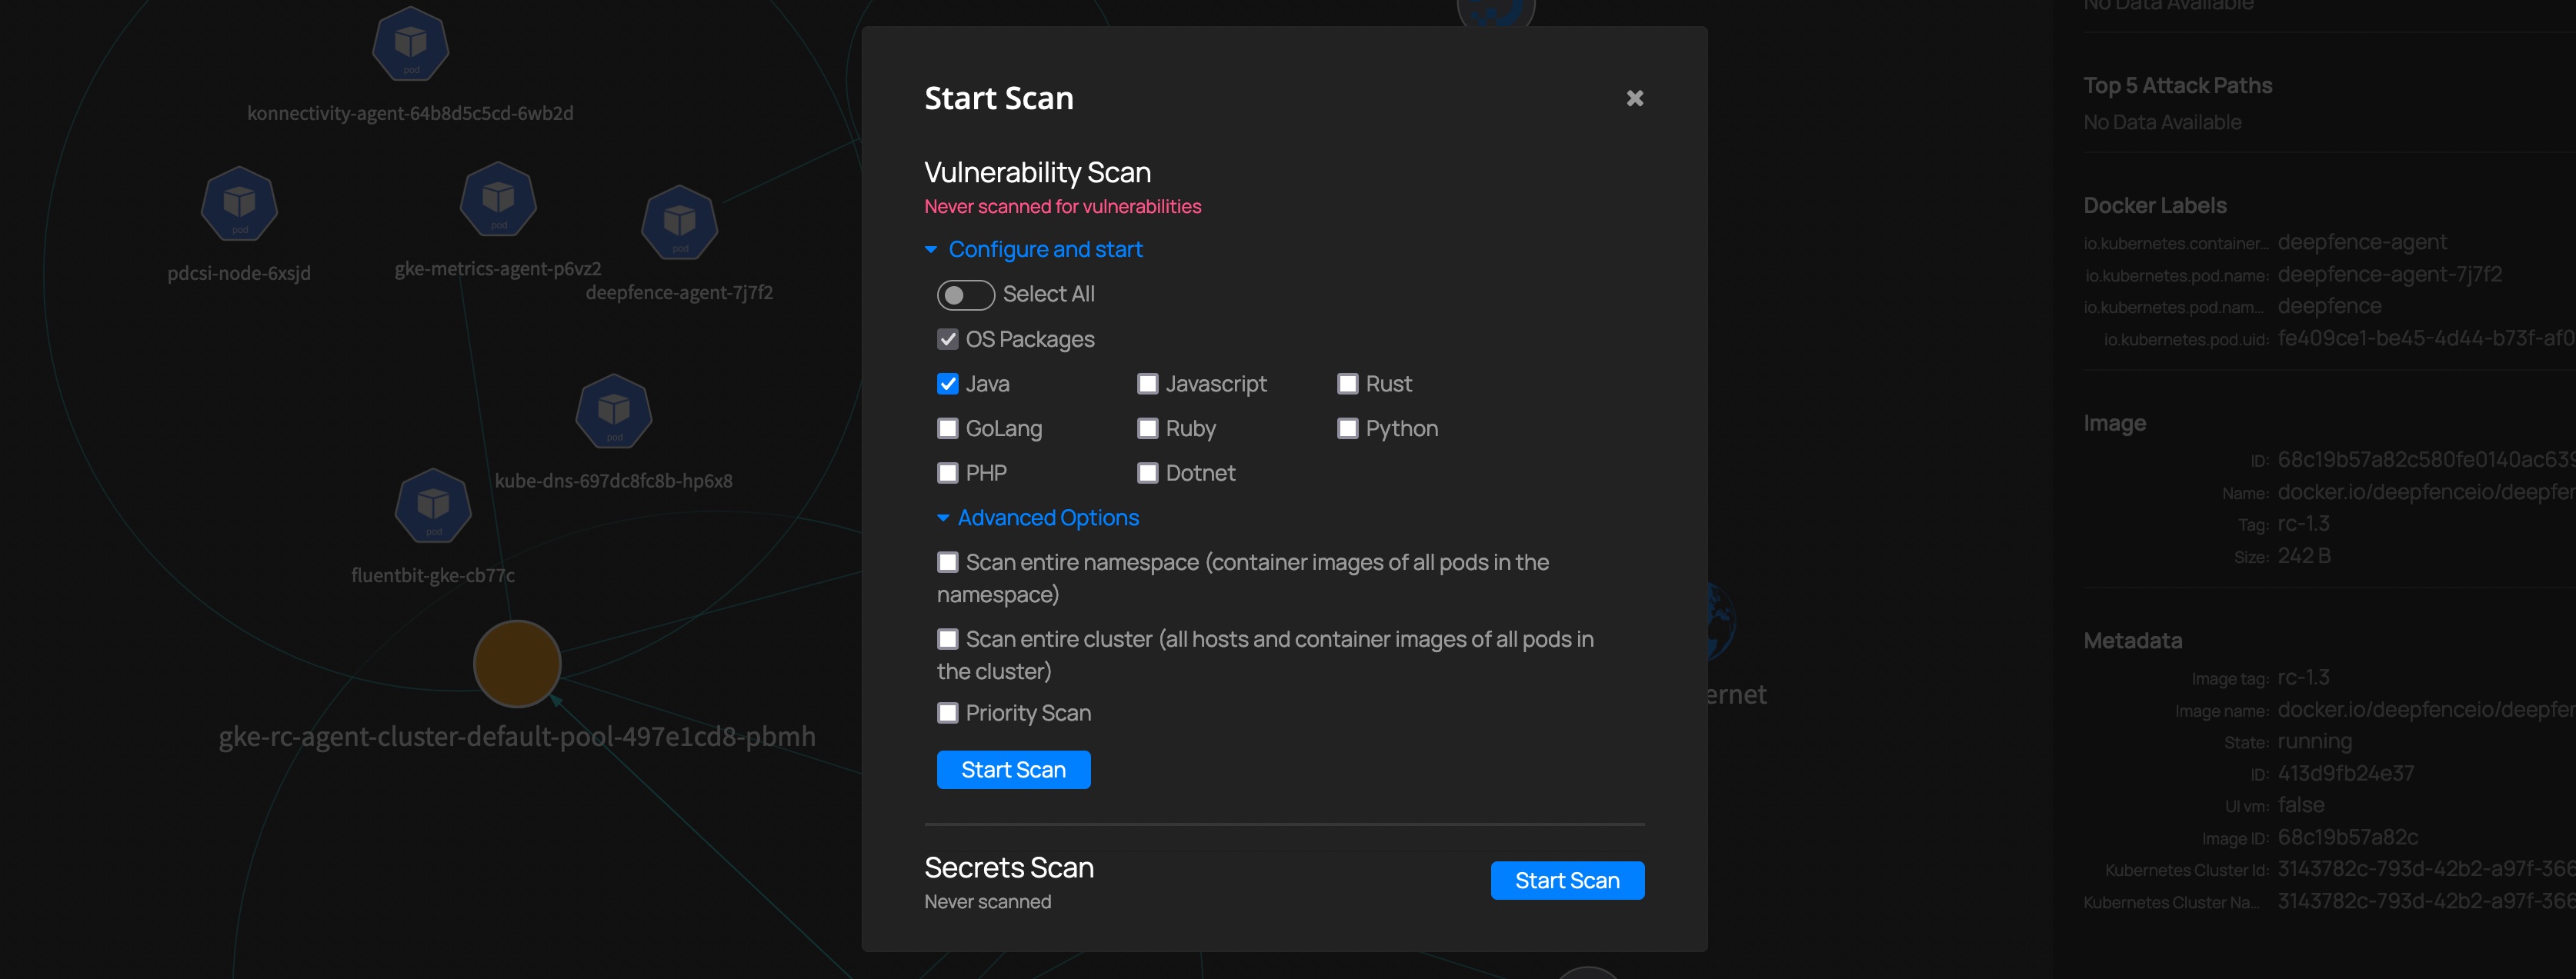Collapse the Advanced Options section
The height and width of the screenshot is (979, 2576).
(1047, 518)
